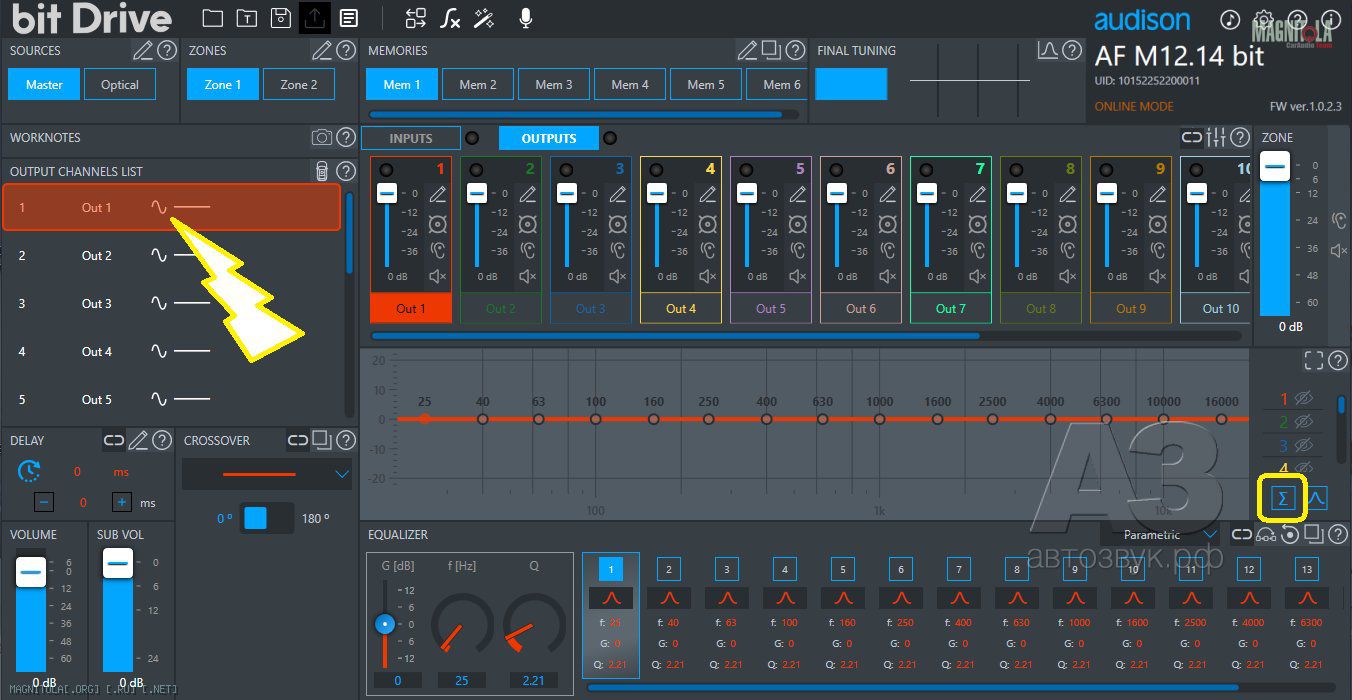Click the delay clock icon
The image size is (1352, 700).
pyautogui.click(x=30, y=471)
